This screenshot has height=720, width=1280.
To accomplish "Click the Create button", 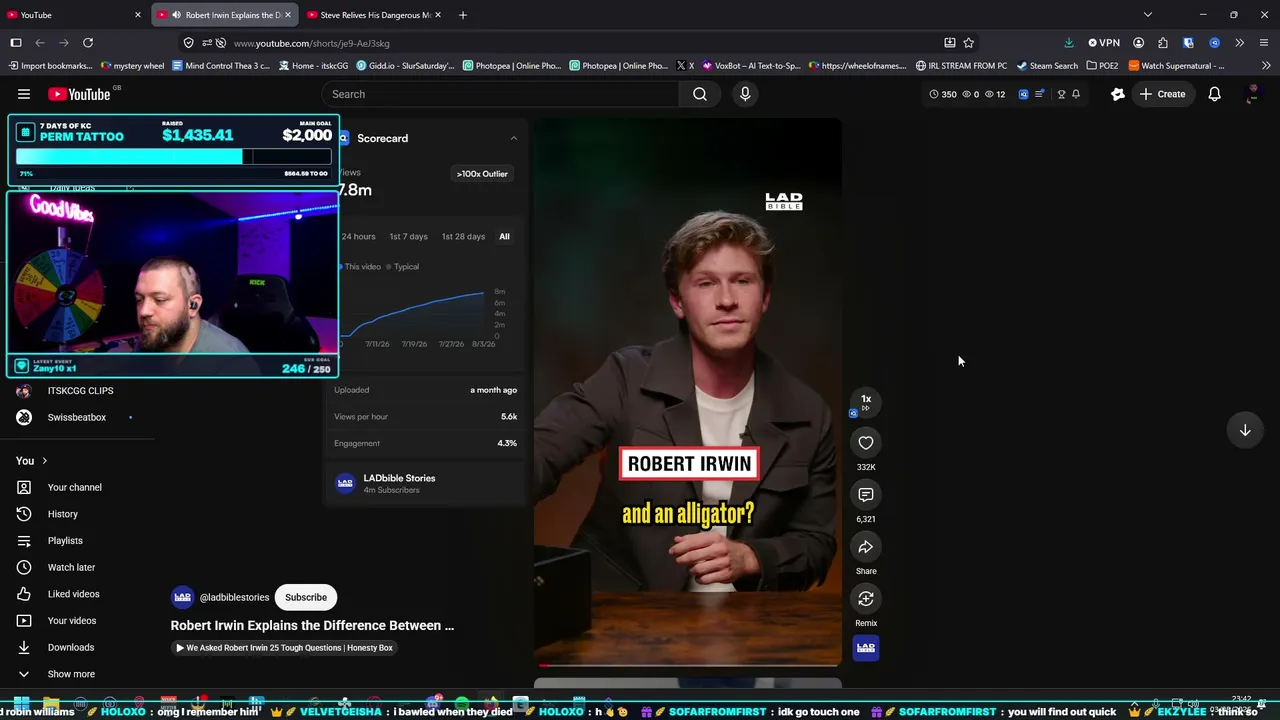I will pyautogui.click(x=1161, y=94).
